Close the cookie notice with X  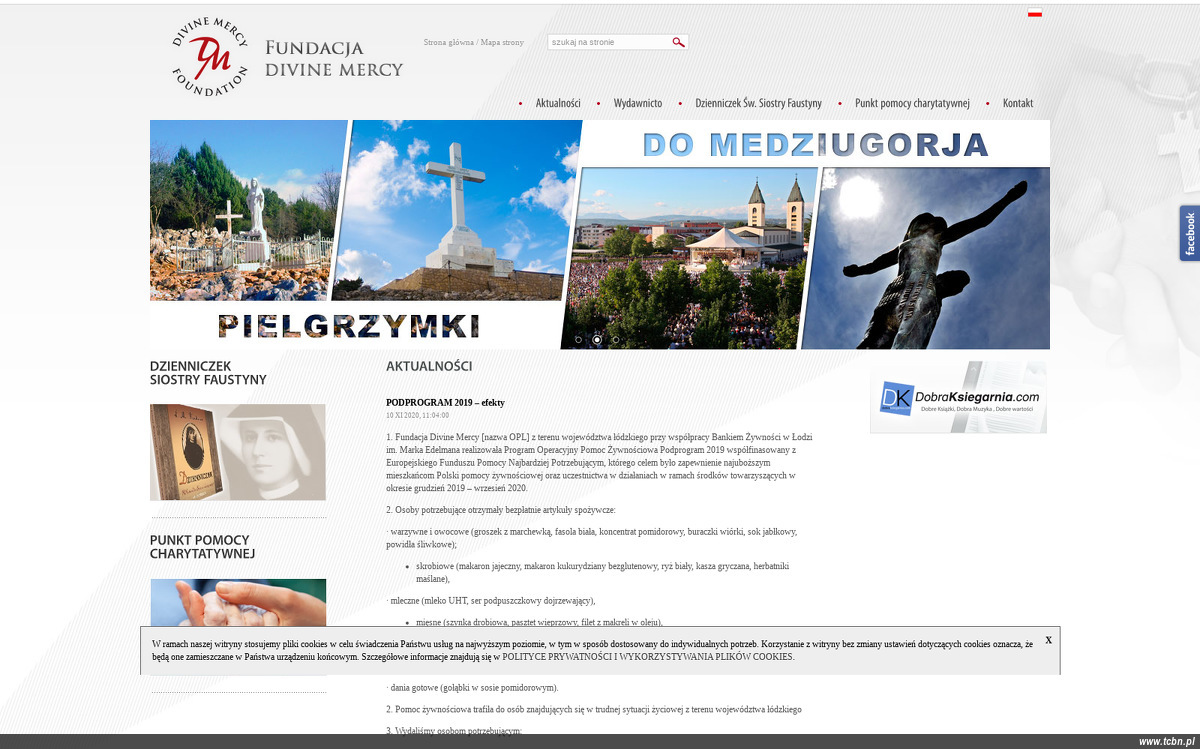(1048, 640)
